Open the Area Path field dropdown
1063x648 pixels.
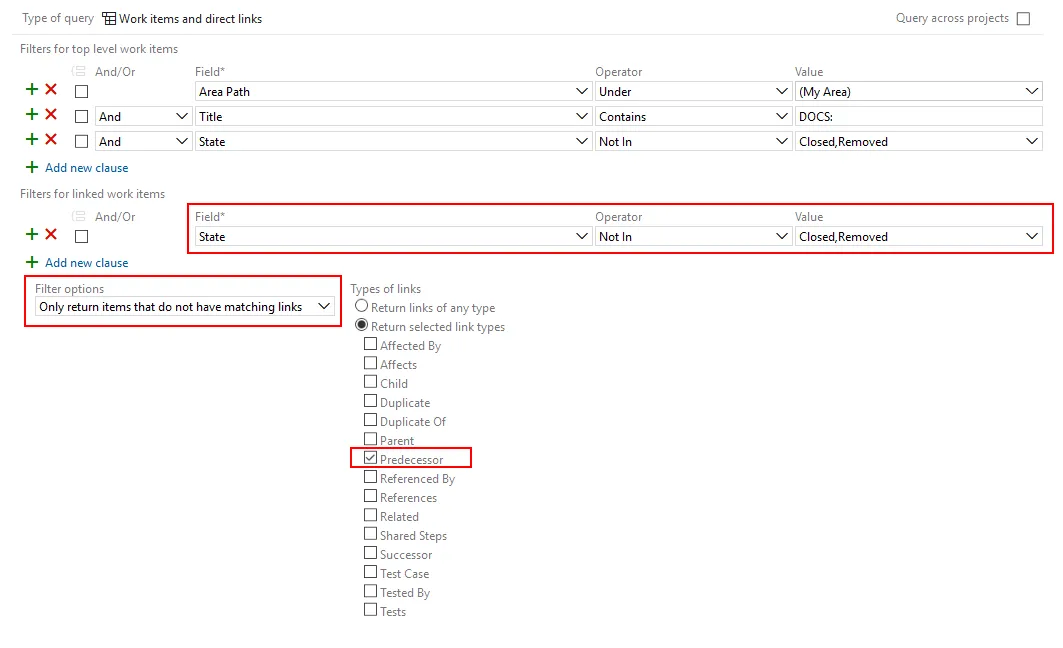[x=393, y=92]
